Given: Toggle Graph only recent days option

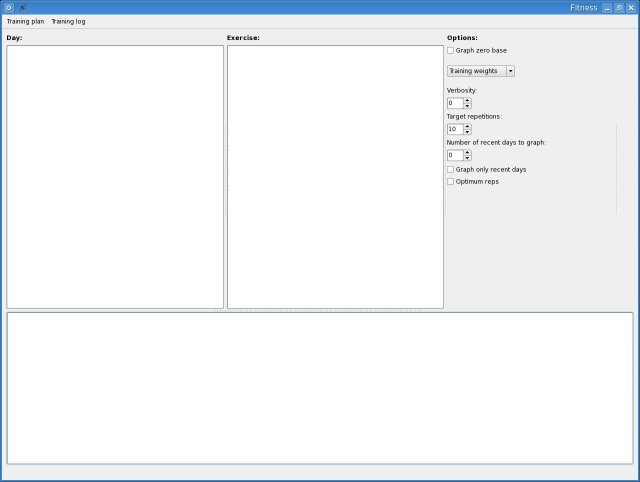Looking at the screenshot, I should [451, 169].
